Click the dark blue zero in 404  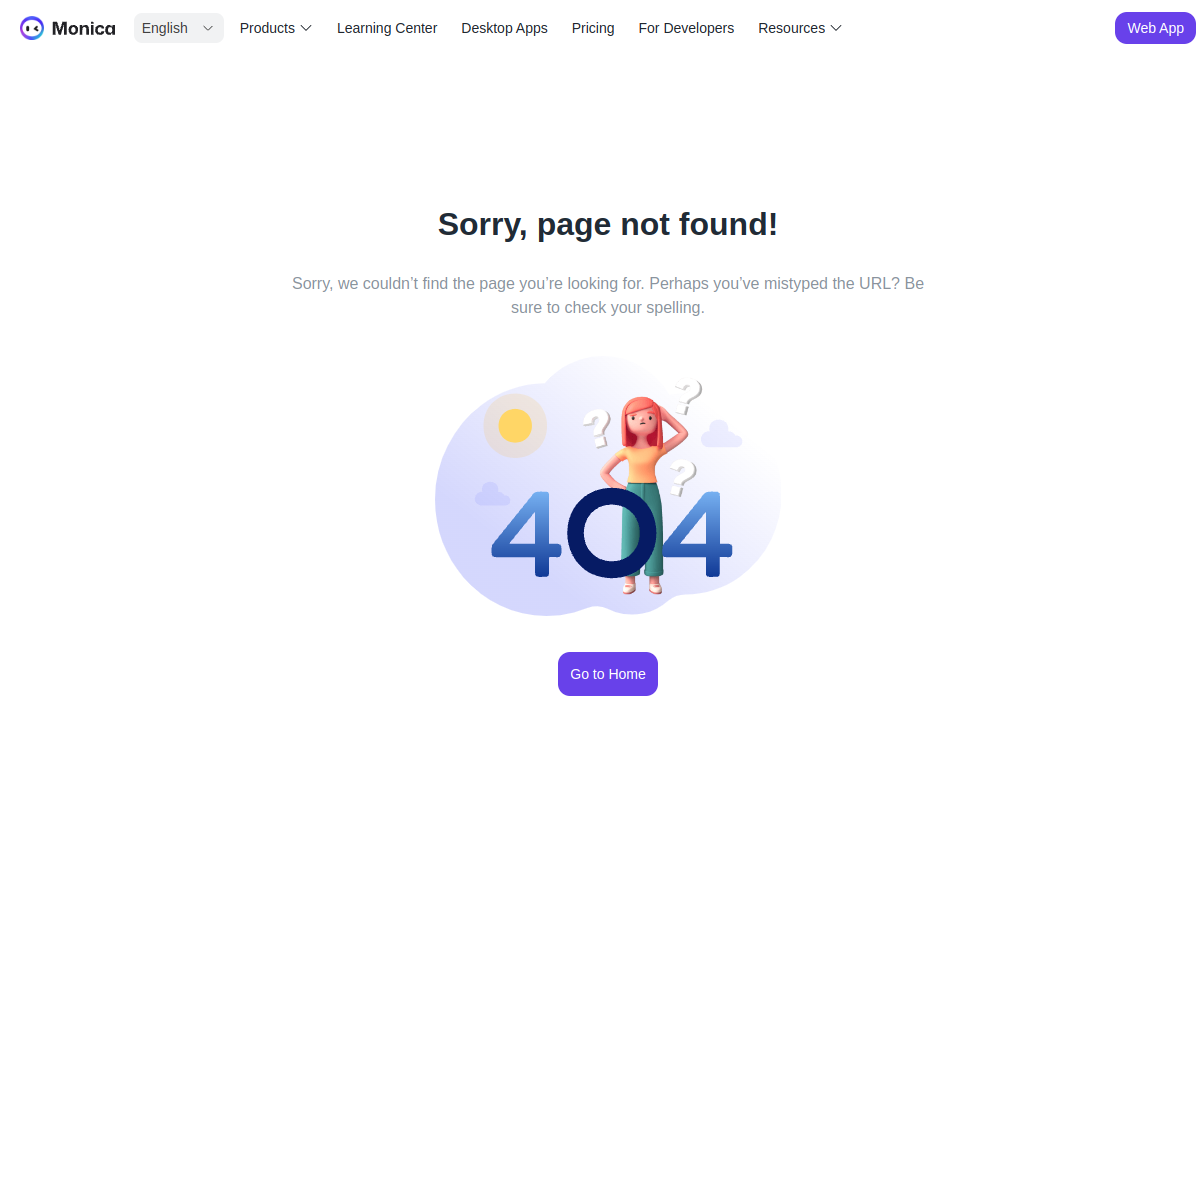612,533
